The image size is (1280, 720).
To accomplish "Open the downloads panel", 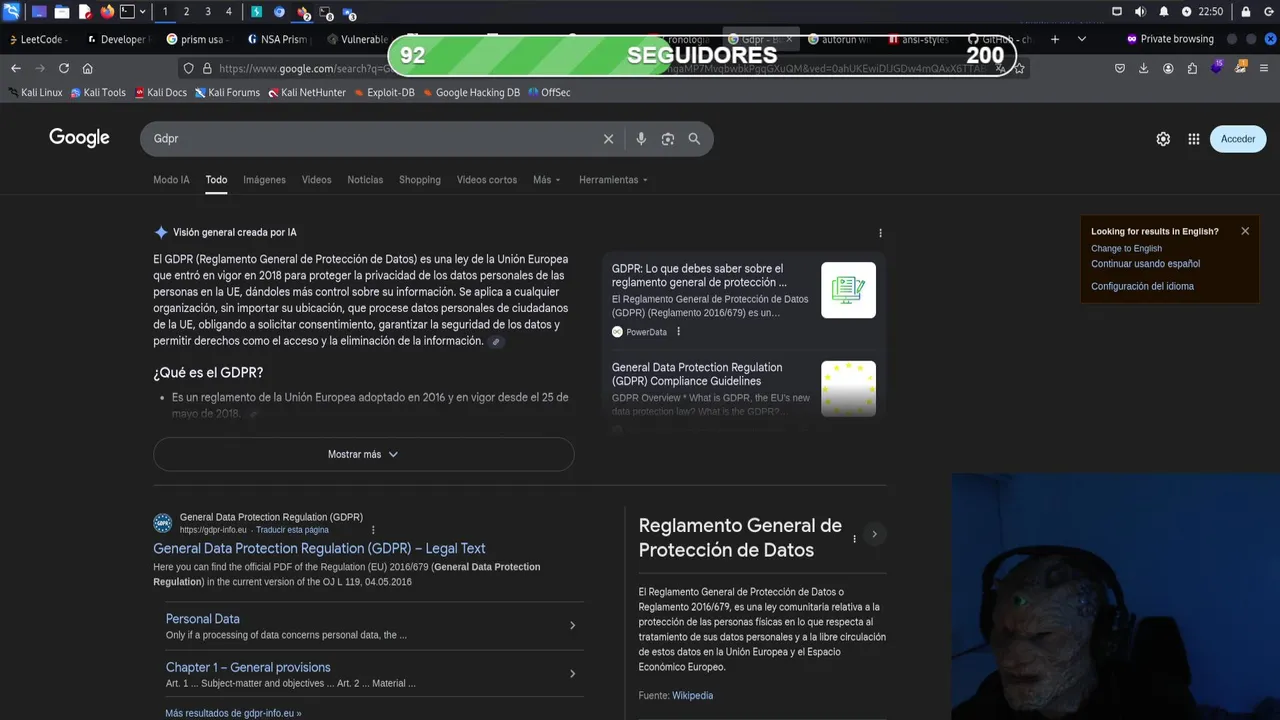I will click(x=1144, y=68).
